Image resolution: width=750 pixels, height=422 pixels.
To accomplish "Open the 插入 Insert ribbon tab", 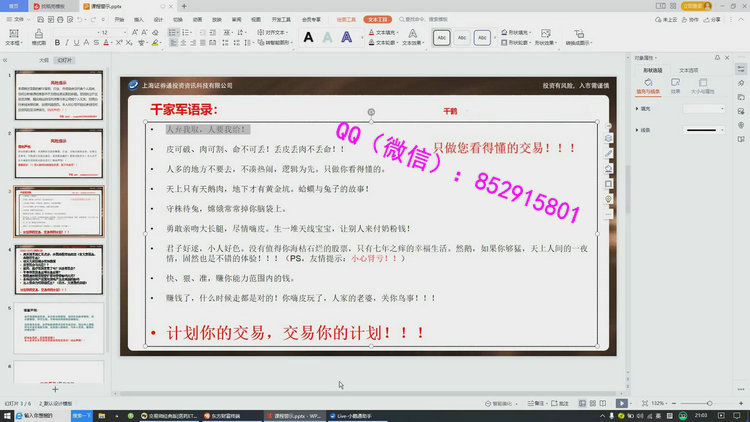I will pos(139,18).
